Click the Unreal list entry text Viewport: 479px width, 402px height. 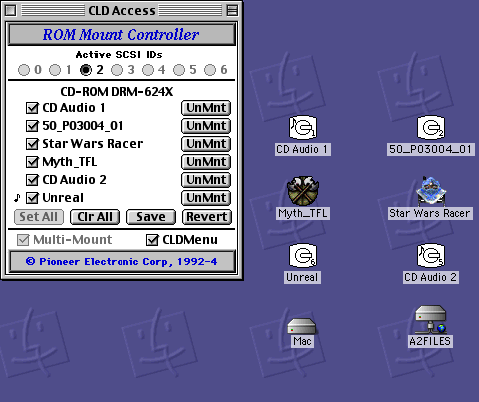click(x=63, y=198)
